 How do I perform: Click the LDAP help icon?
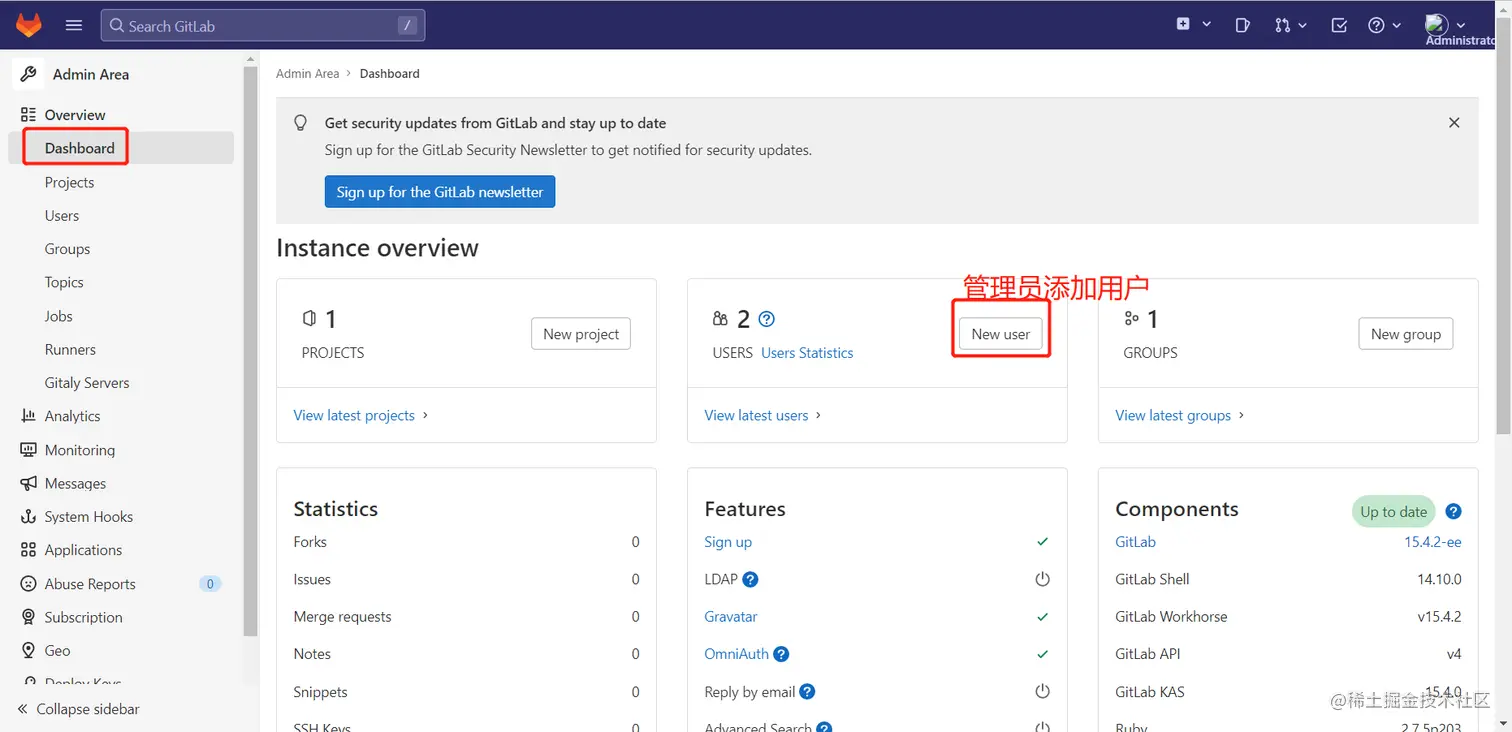[x=750, y=579]
